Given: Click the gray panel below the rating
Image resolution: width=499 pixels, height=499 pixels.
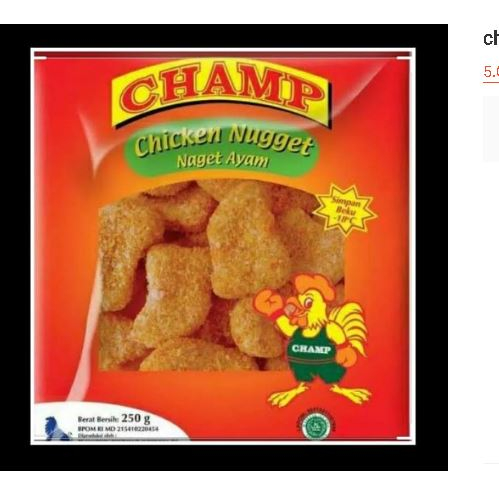Looking at the screenshot, I should (x=491, y=129).
